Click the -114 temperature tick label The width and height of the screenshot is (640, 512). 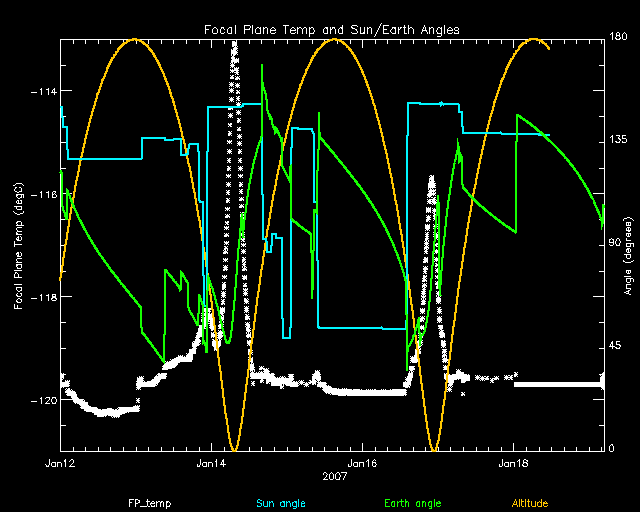click(x=43, y=92)
